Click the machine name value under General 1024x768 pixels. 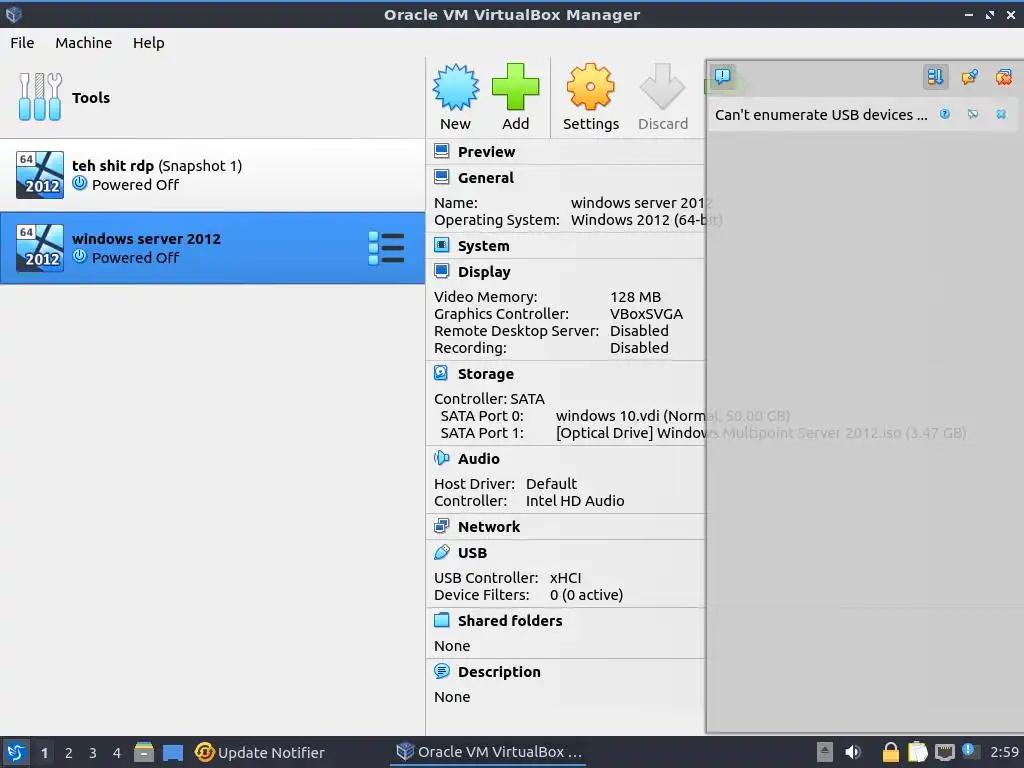coord(641,203)
